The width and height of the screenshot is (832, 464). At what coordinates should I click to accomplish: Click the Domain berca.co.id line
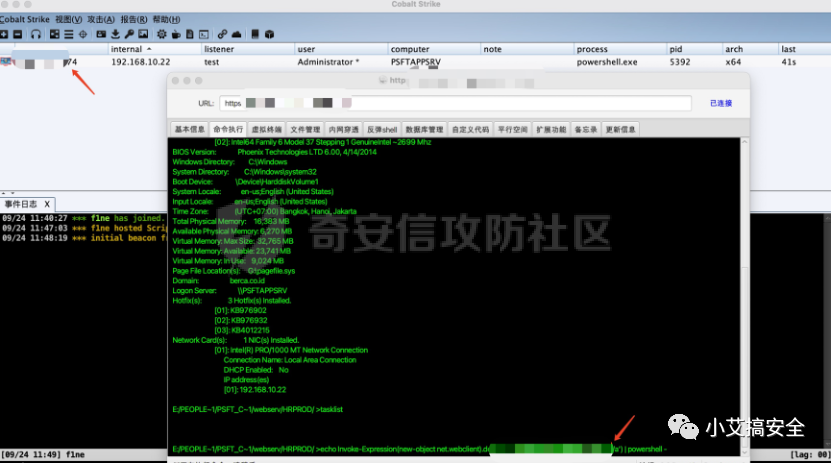[x=219, y=281]
